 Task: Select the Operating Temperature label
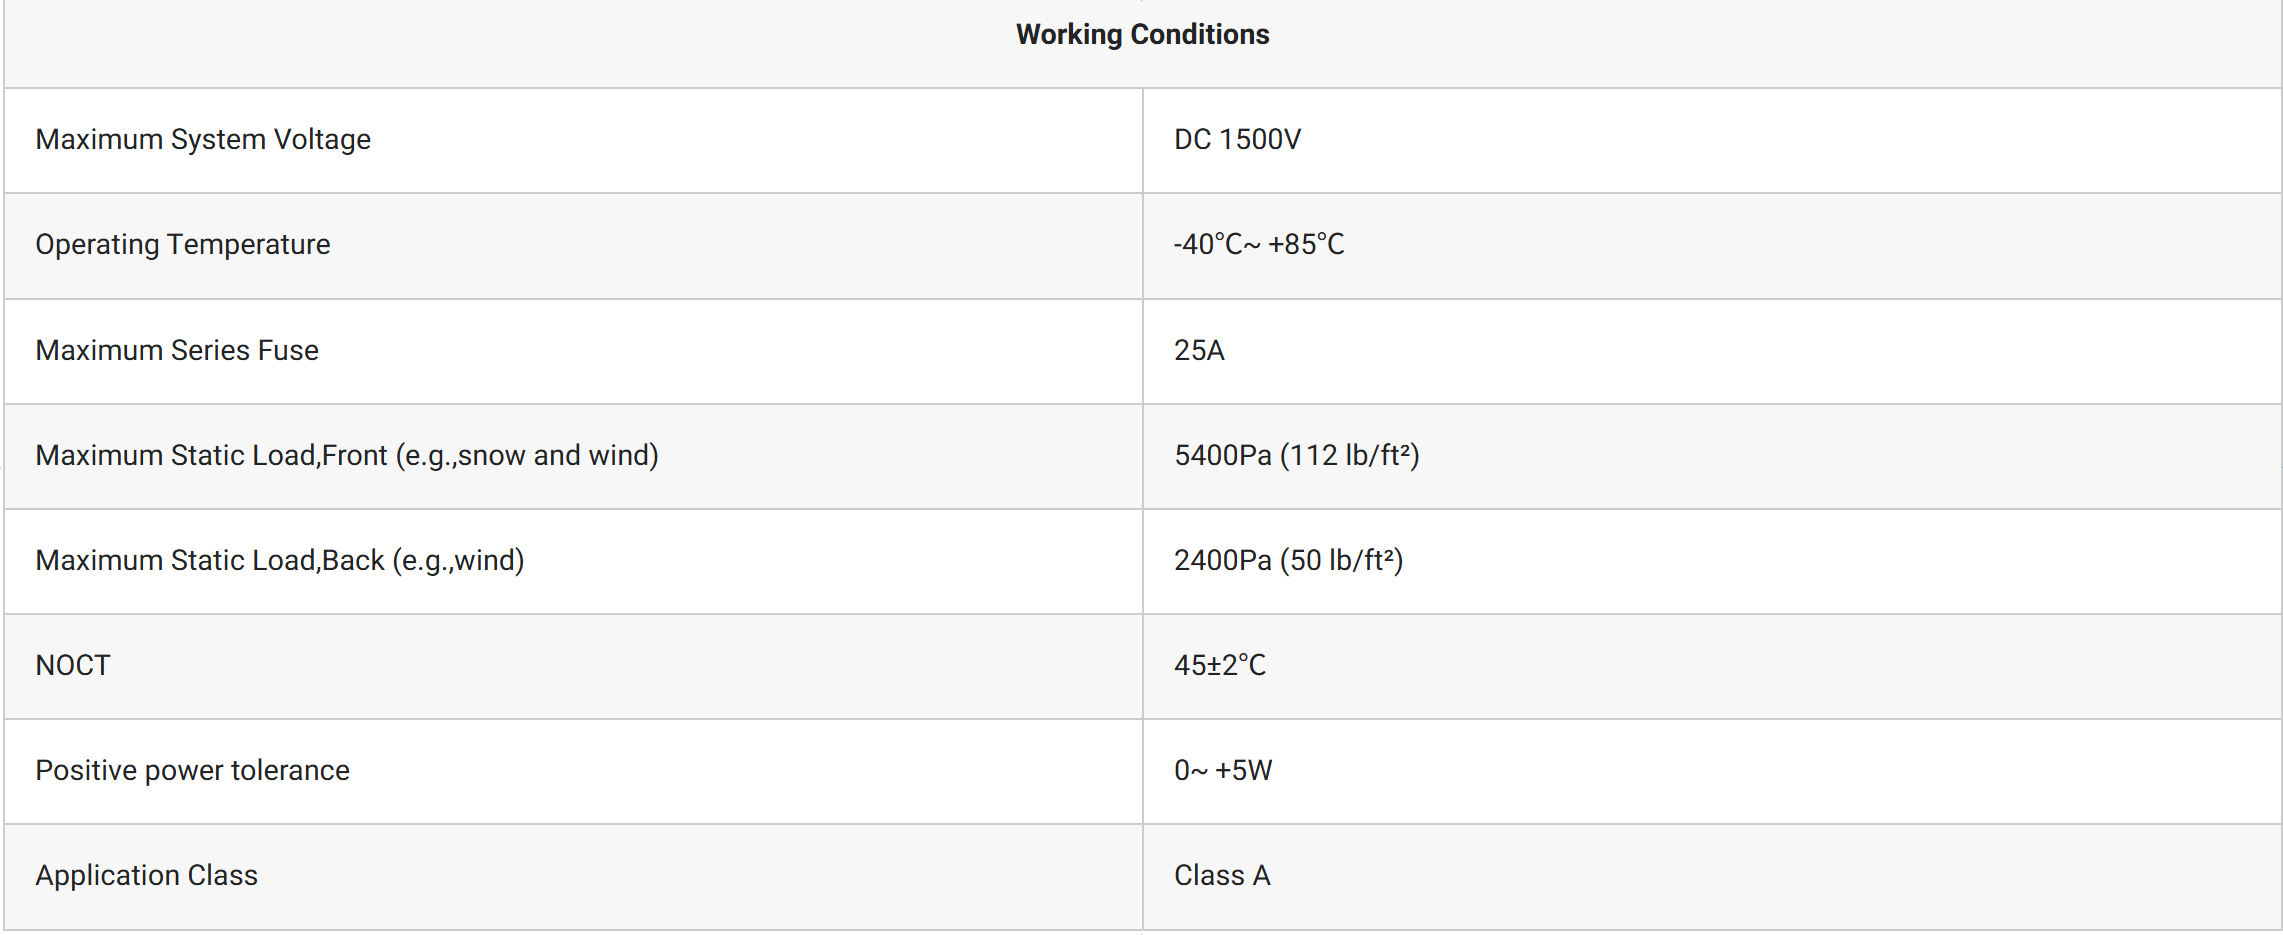click(182, 244)
